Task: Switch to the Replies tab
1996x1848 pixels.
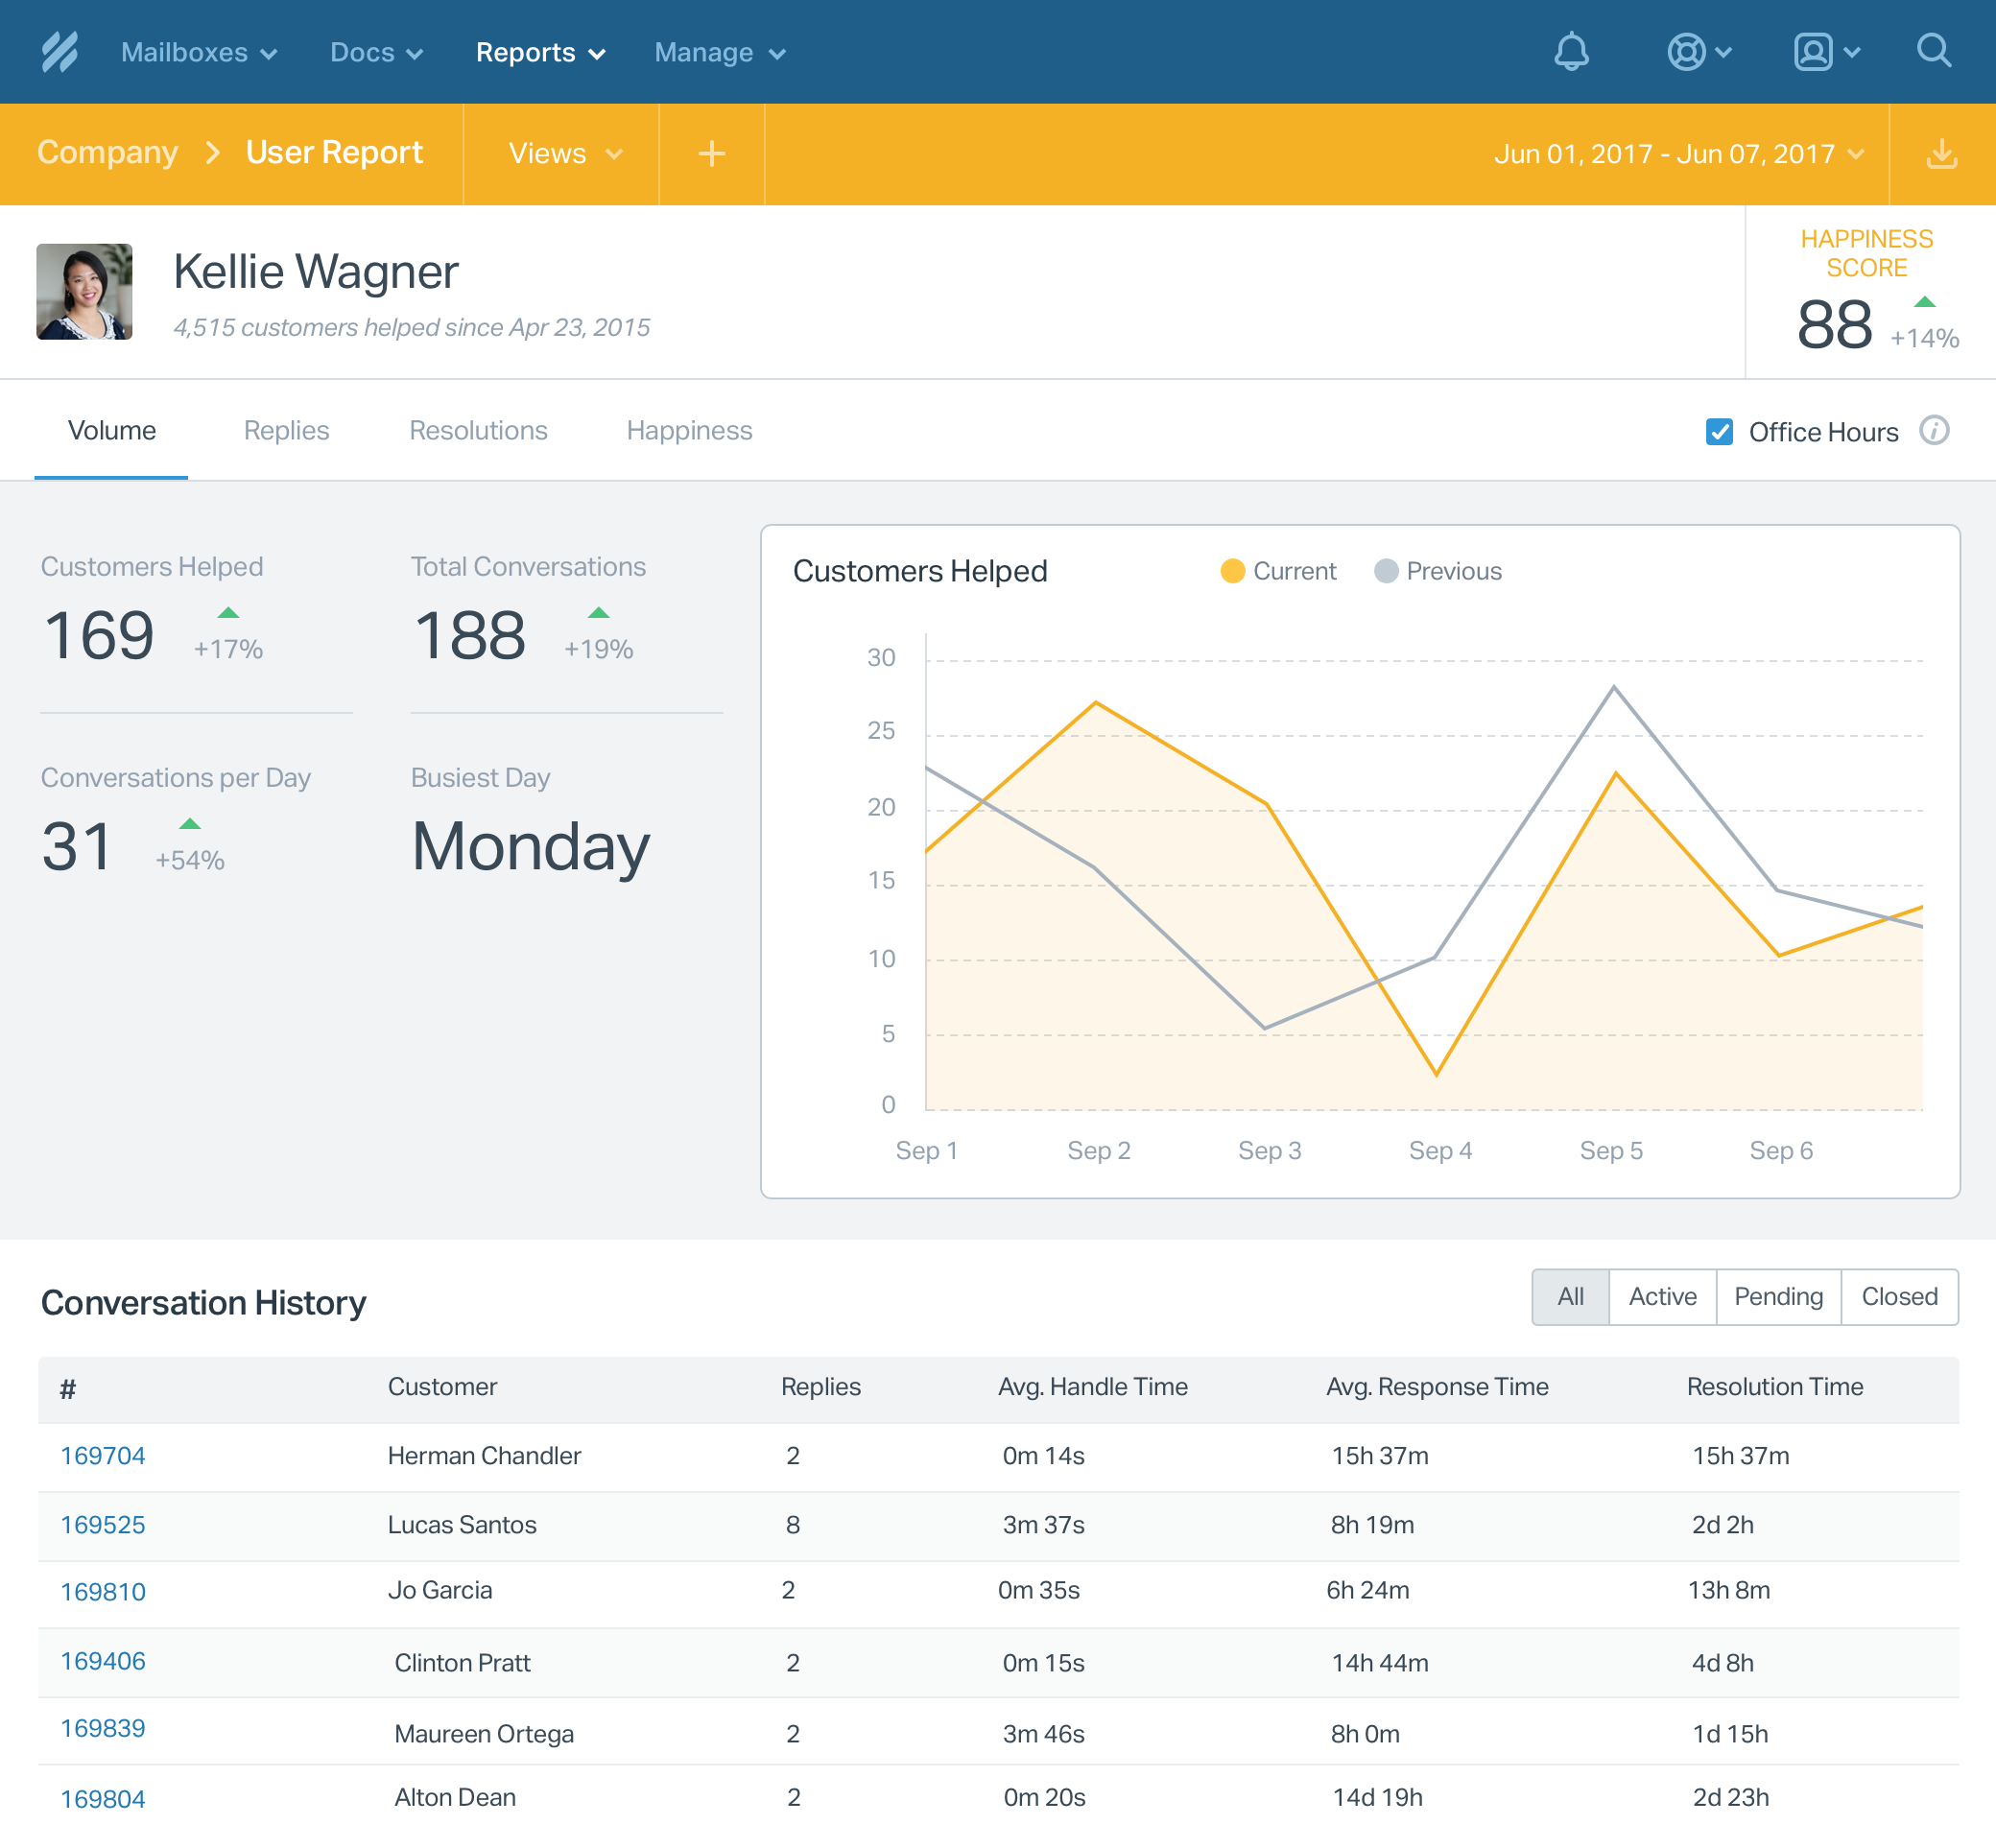Action: coord(286,431)
